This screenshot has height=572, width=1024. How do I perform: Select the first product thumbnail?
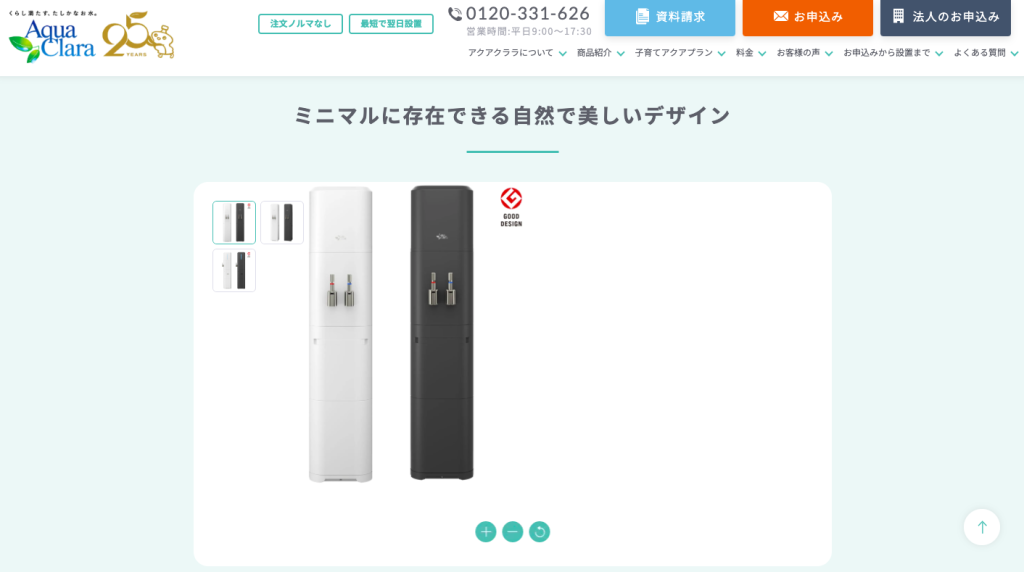coord(234,223)
